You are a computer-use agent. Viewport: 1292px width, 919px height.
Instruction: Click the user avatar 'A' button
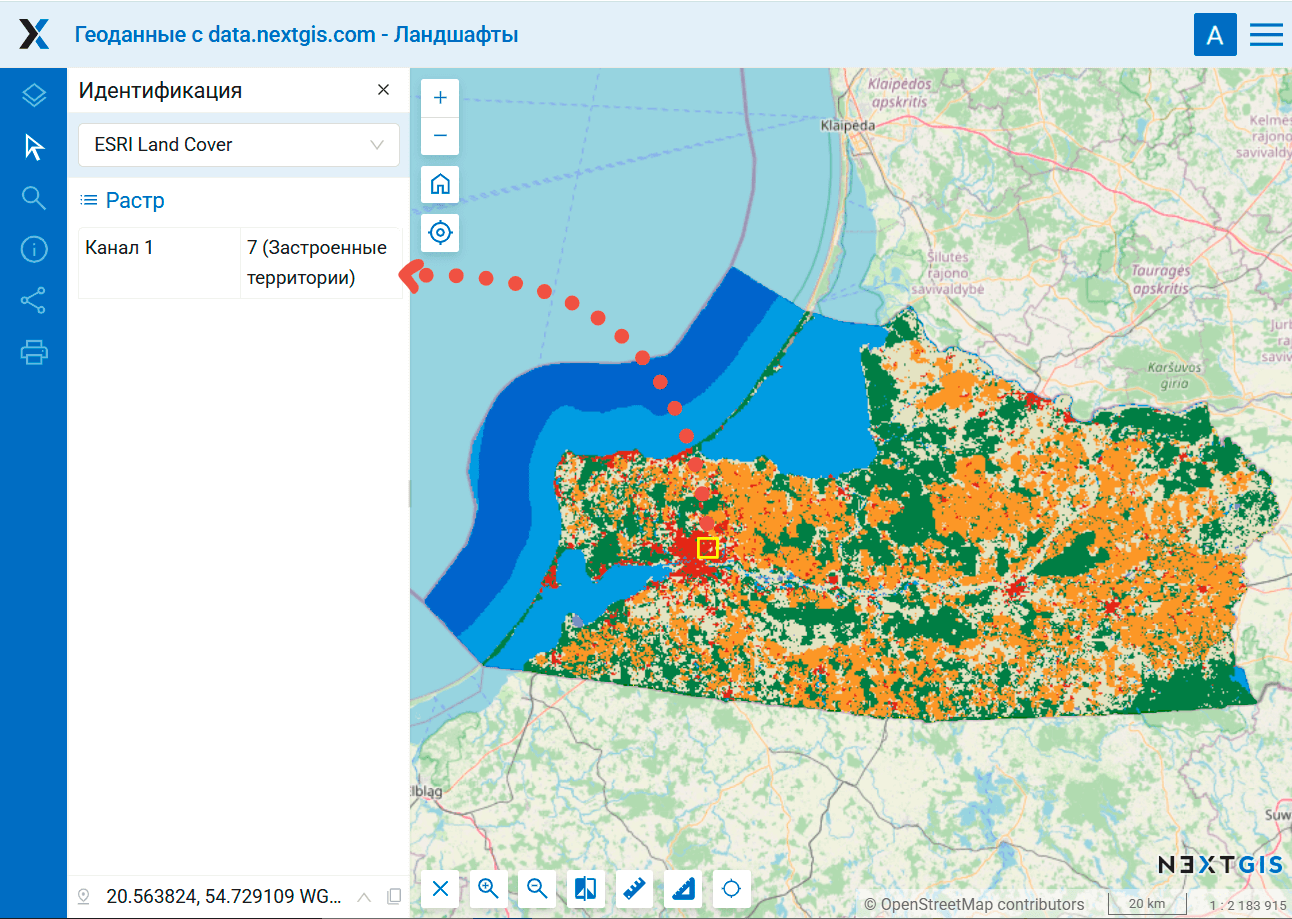click(1215, 35)
